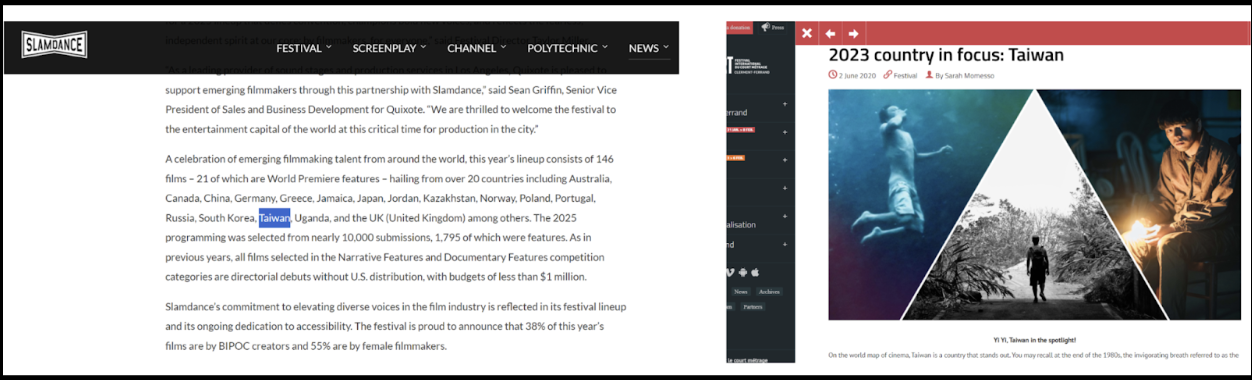The image size is (1252, 380).
Task: Click the Slamdance logo
Action: click(x=54, y=44)
